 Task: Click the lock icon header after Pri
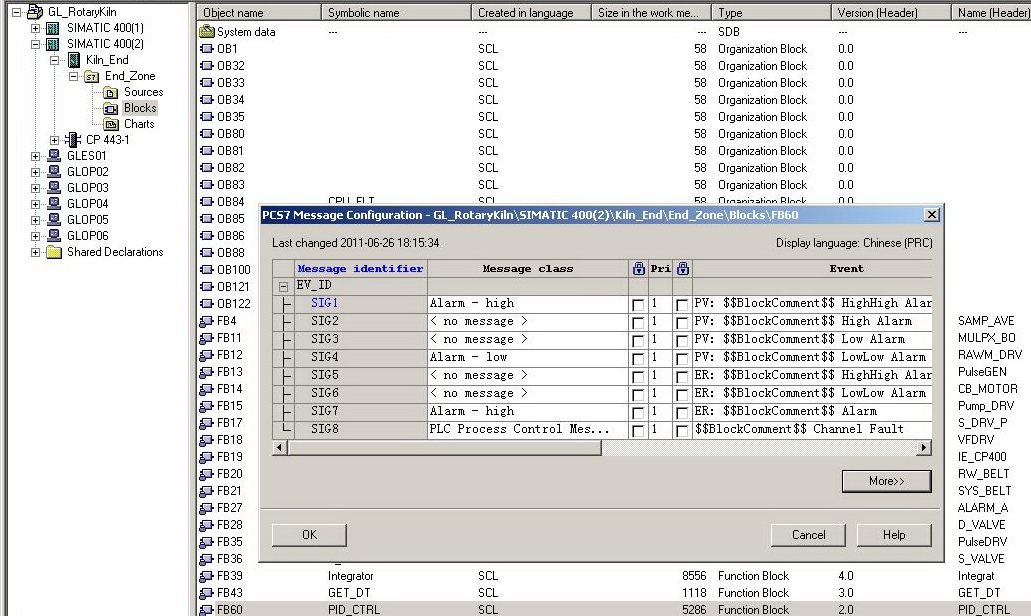tap(683, 268)
